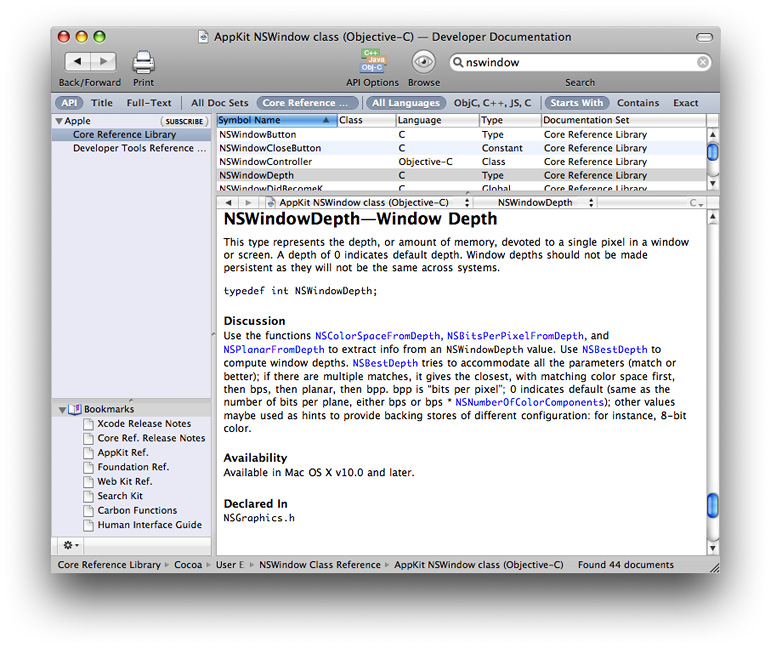Click Cocoa in the bottom path bar
Viewport: 771px width, 648px height.
tap(188, 565)
